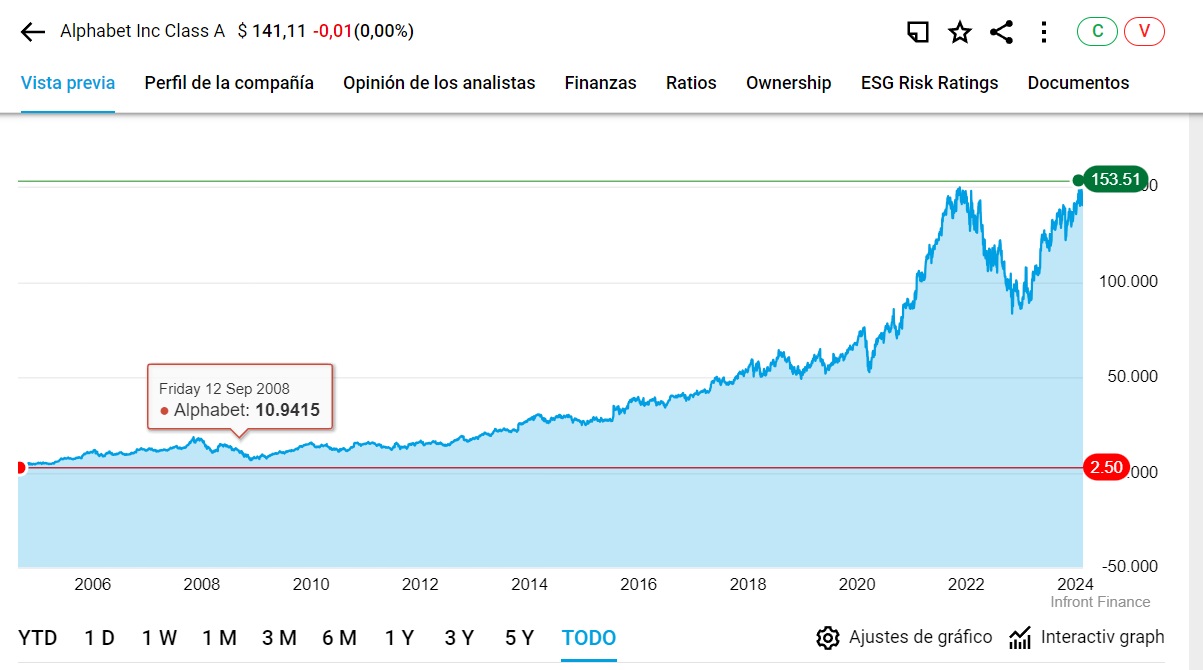Choose the 5 Y time range
This screenshot has height=670, width=1203.
pos(519,638)
